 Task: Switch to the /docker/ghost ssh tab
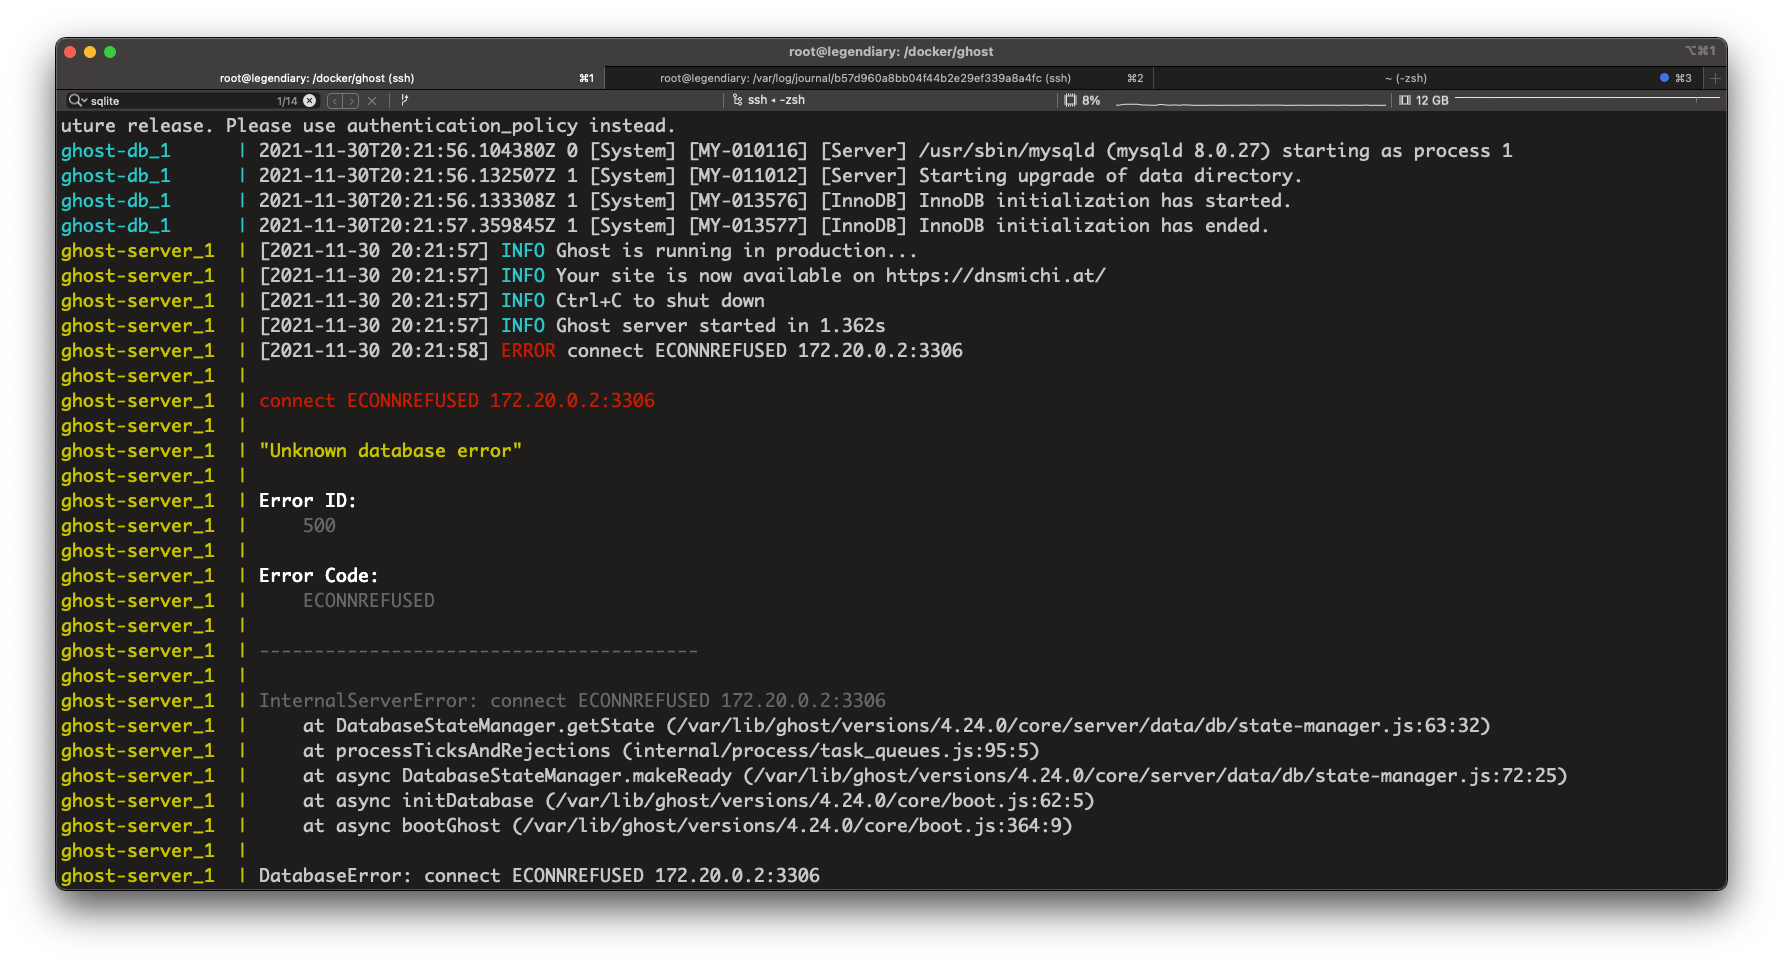coord(317,78)
